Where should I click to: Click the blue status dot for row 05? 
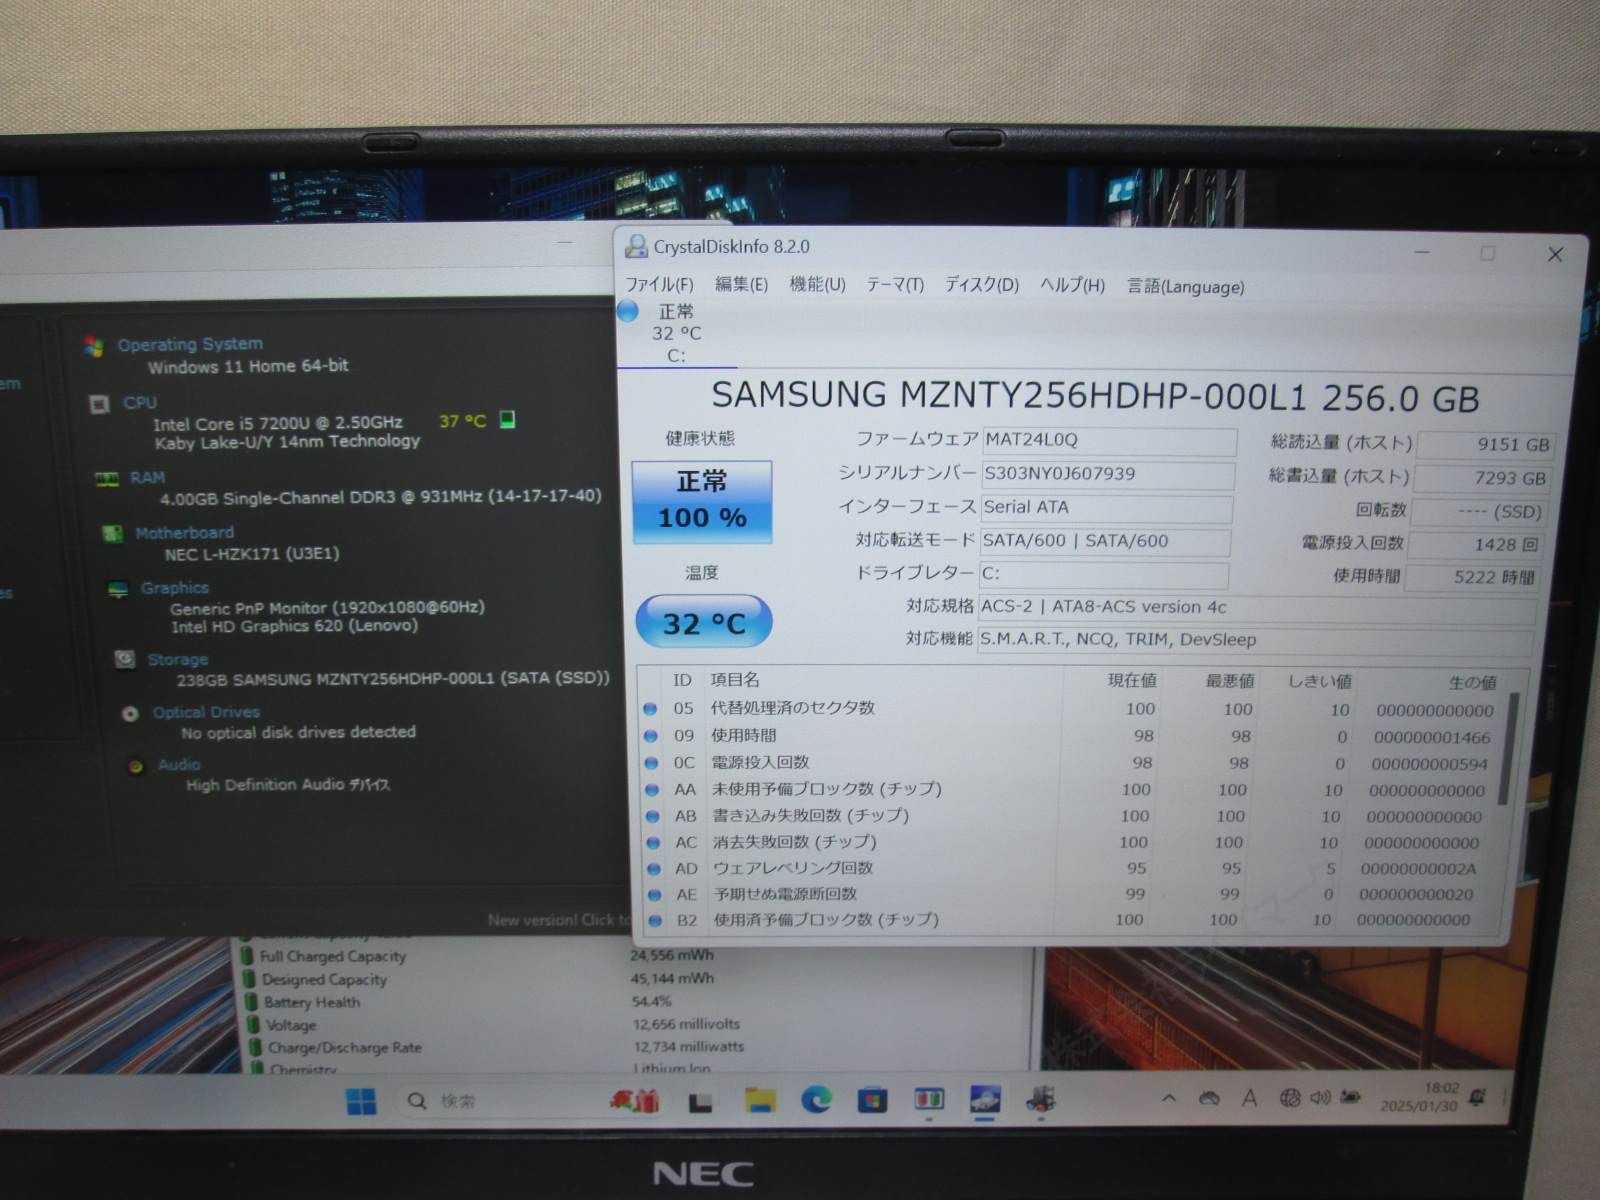pyautogui.click(x=650, y=709)
